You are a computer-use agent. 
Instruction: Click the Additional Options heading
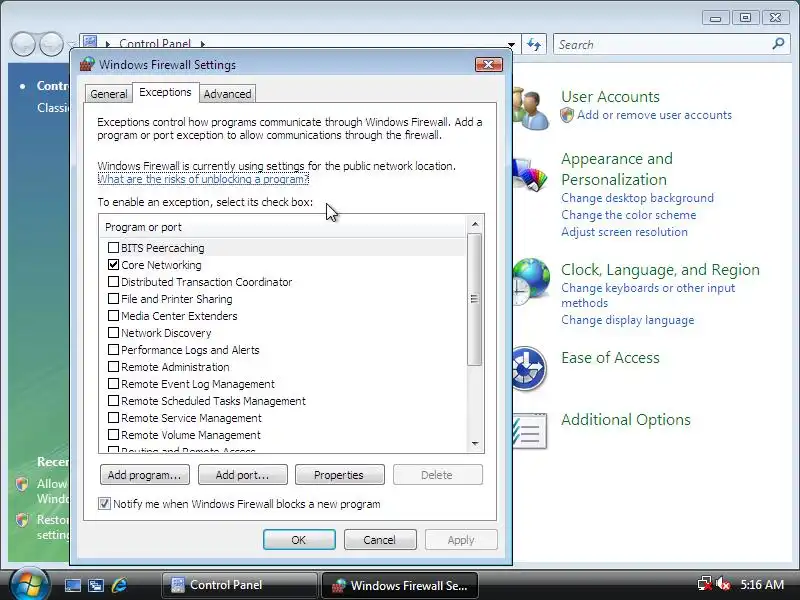[x=626, y=419]
